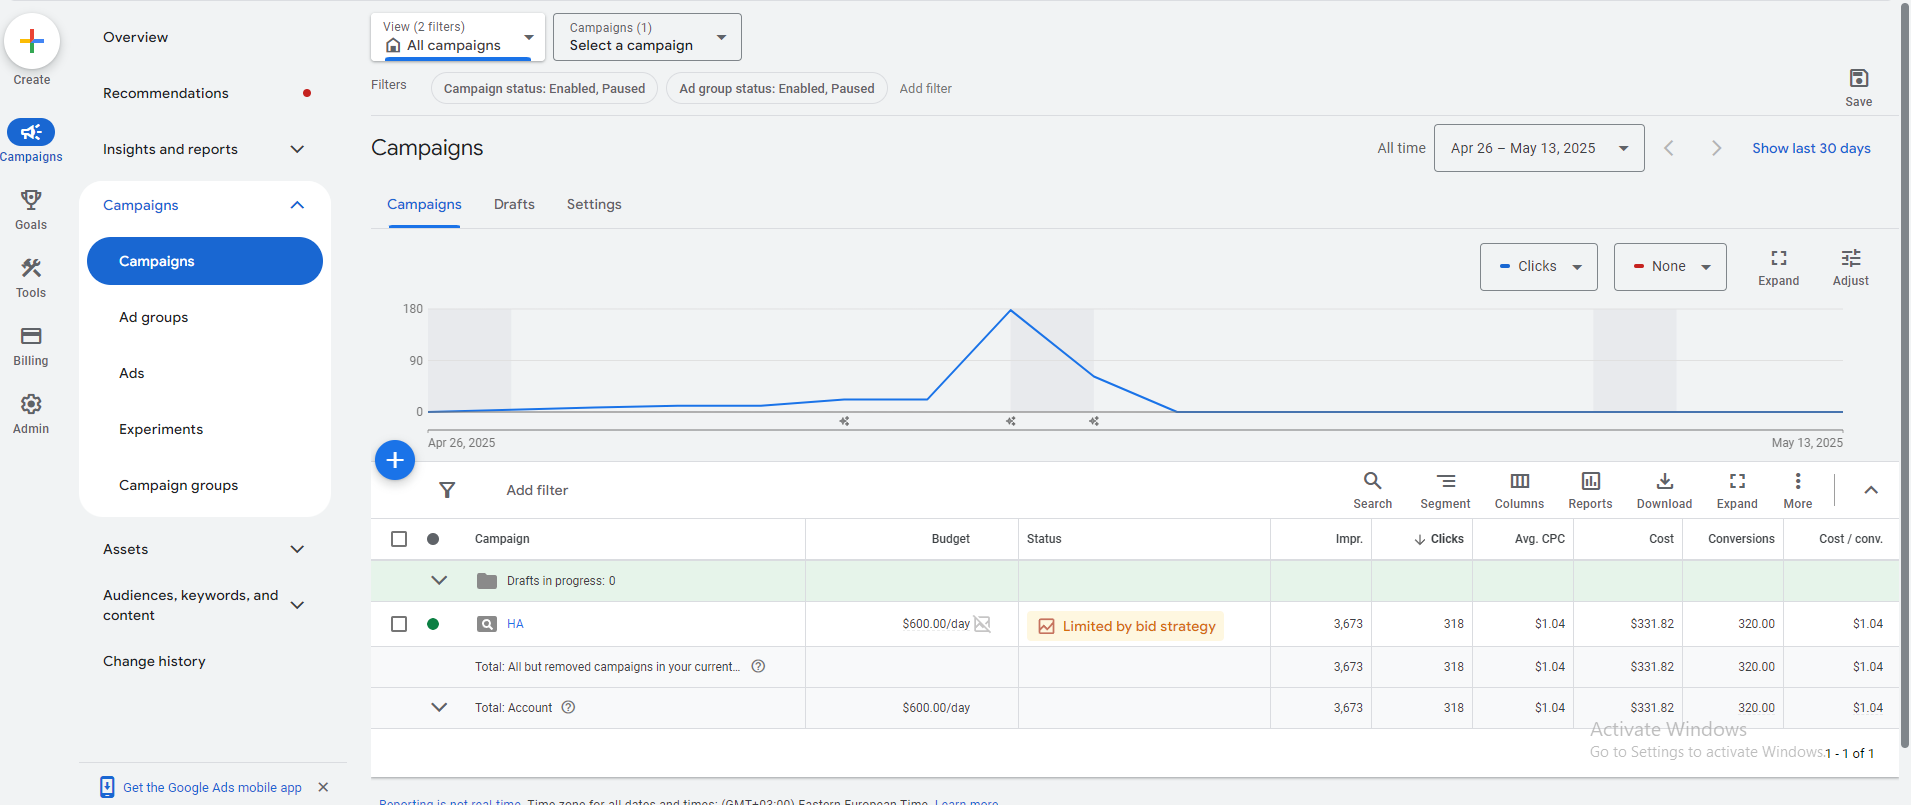Expand the Assets section
The height and width of the screenshot is (805, 1911).
[297, 549]
